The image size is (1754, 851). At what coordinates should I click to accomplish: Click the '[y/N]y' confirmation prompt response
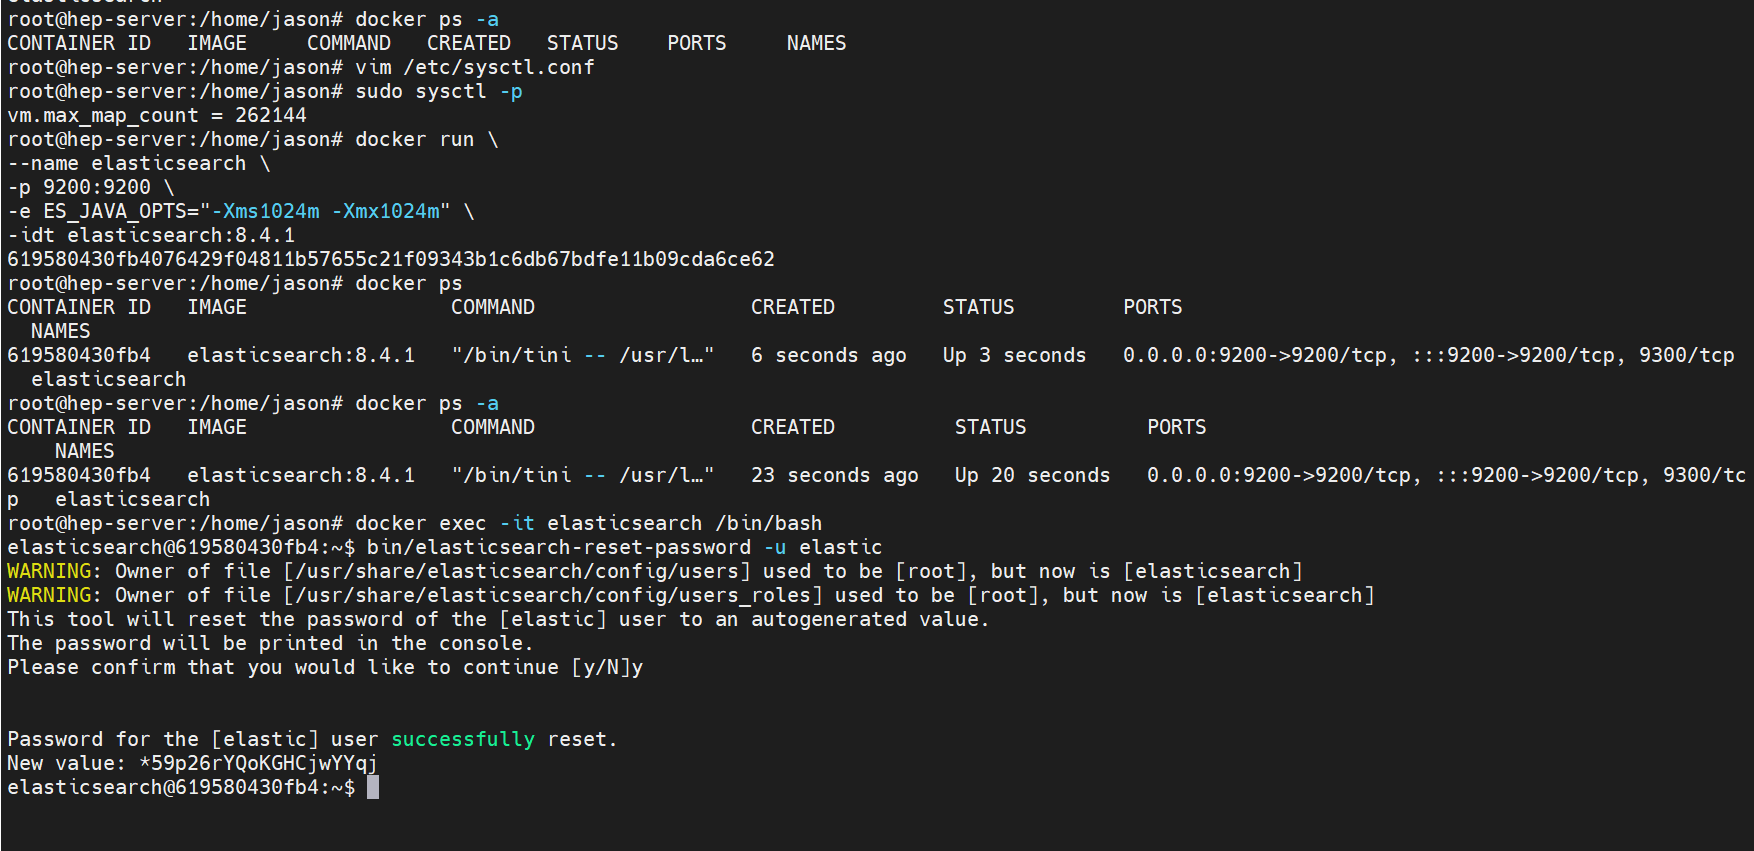point(607,667)
